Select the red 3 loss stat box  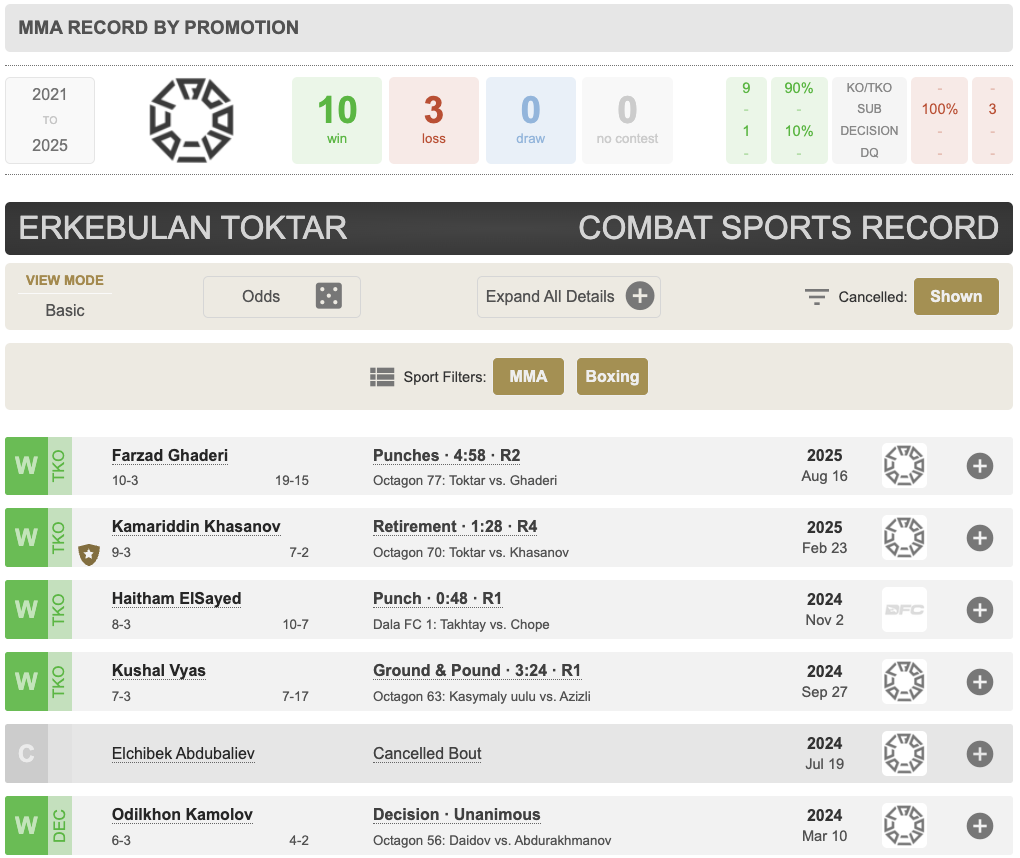click(433, 120)
